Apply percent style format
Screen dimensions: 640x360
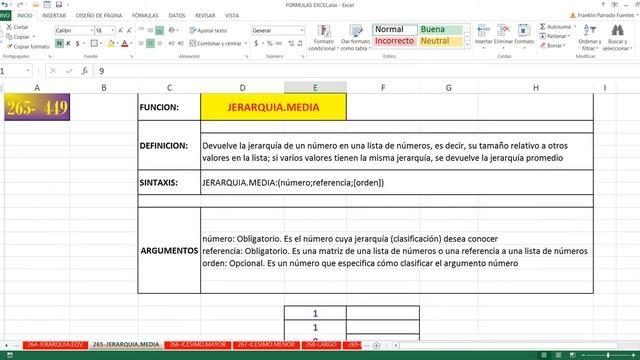pos(269,43)
